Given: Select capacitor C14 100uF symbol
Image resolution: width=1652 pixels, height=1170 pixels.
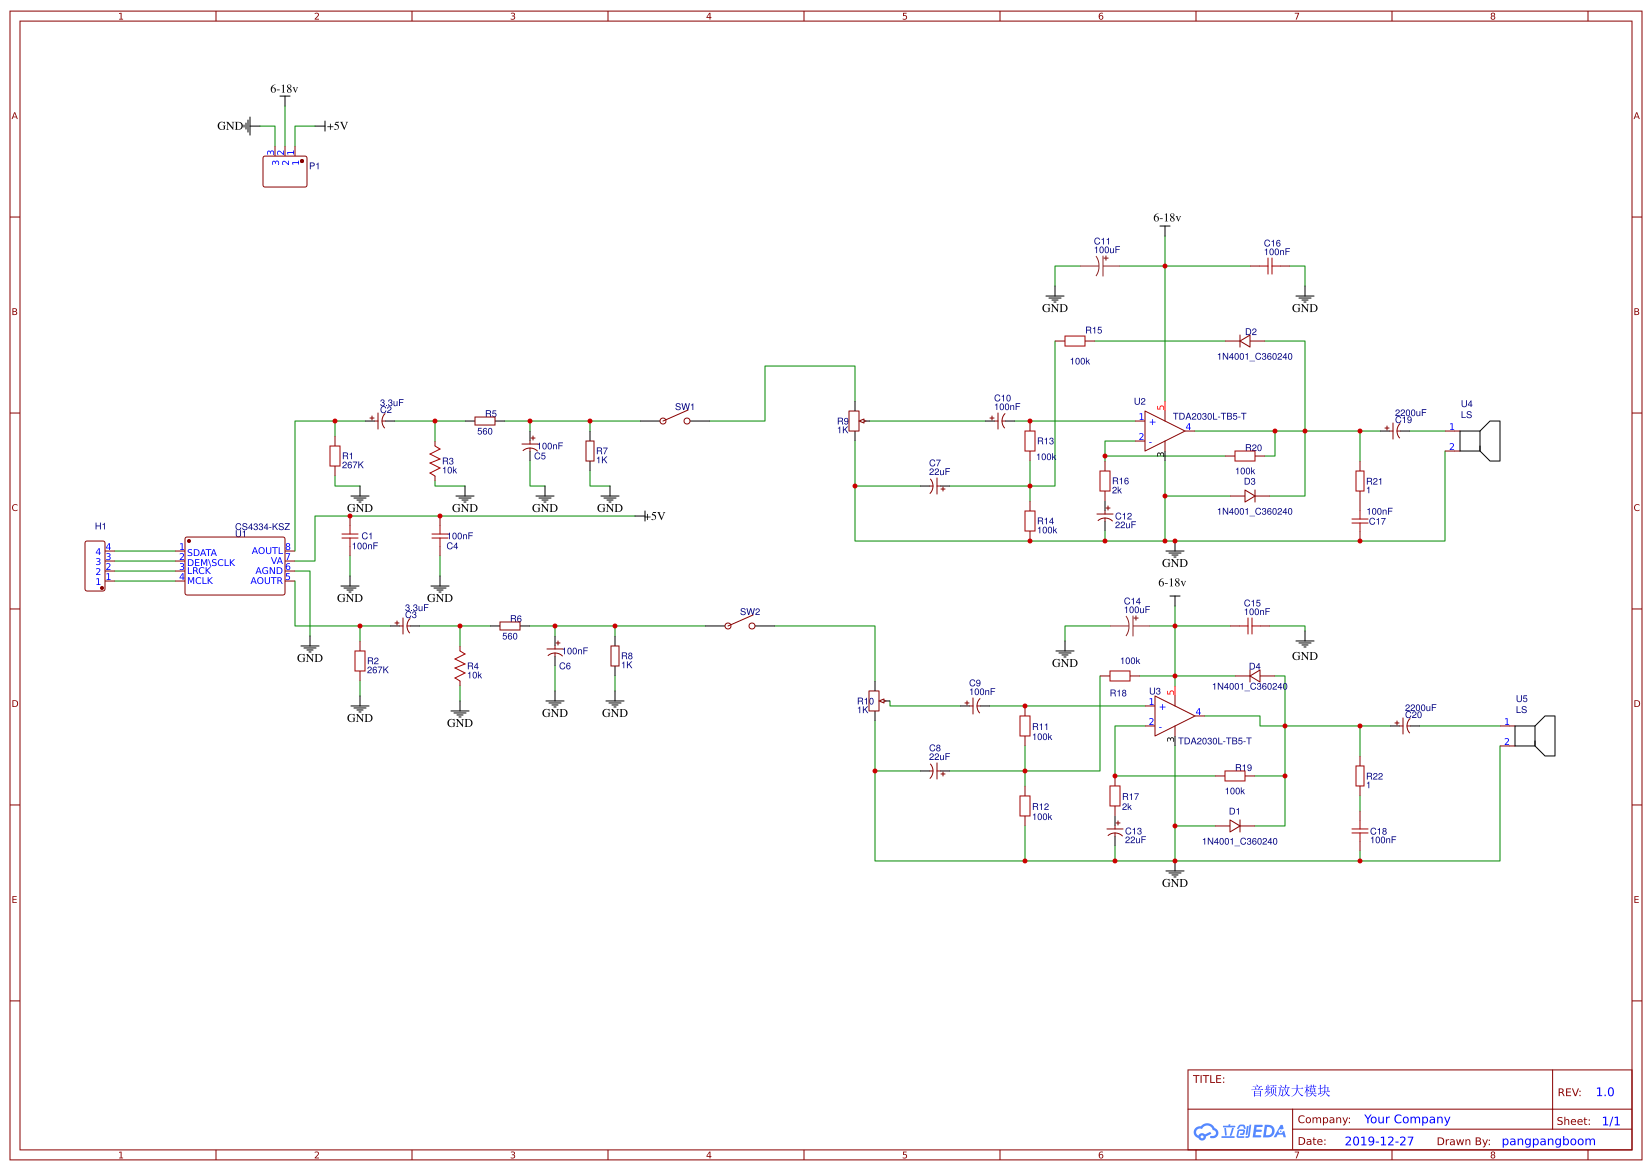Looking at the screenshot, I should pos(1130,626).
